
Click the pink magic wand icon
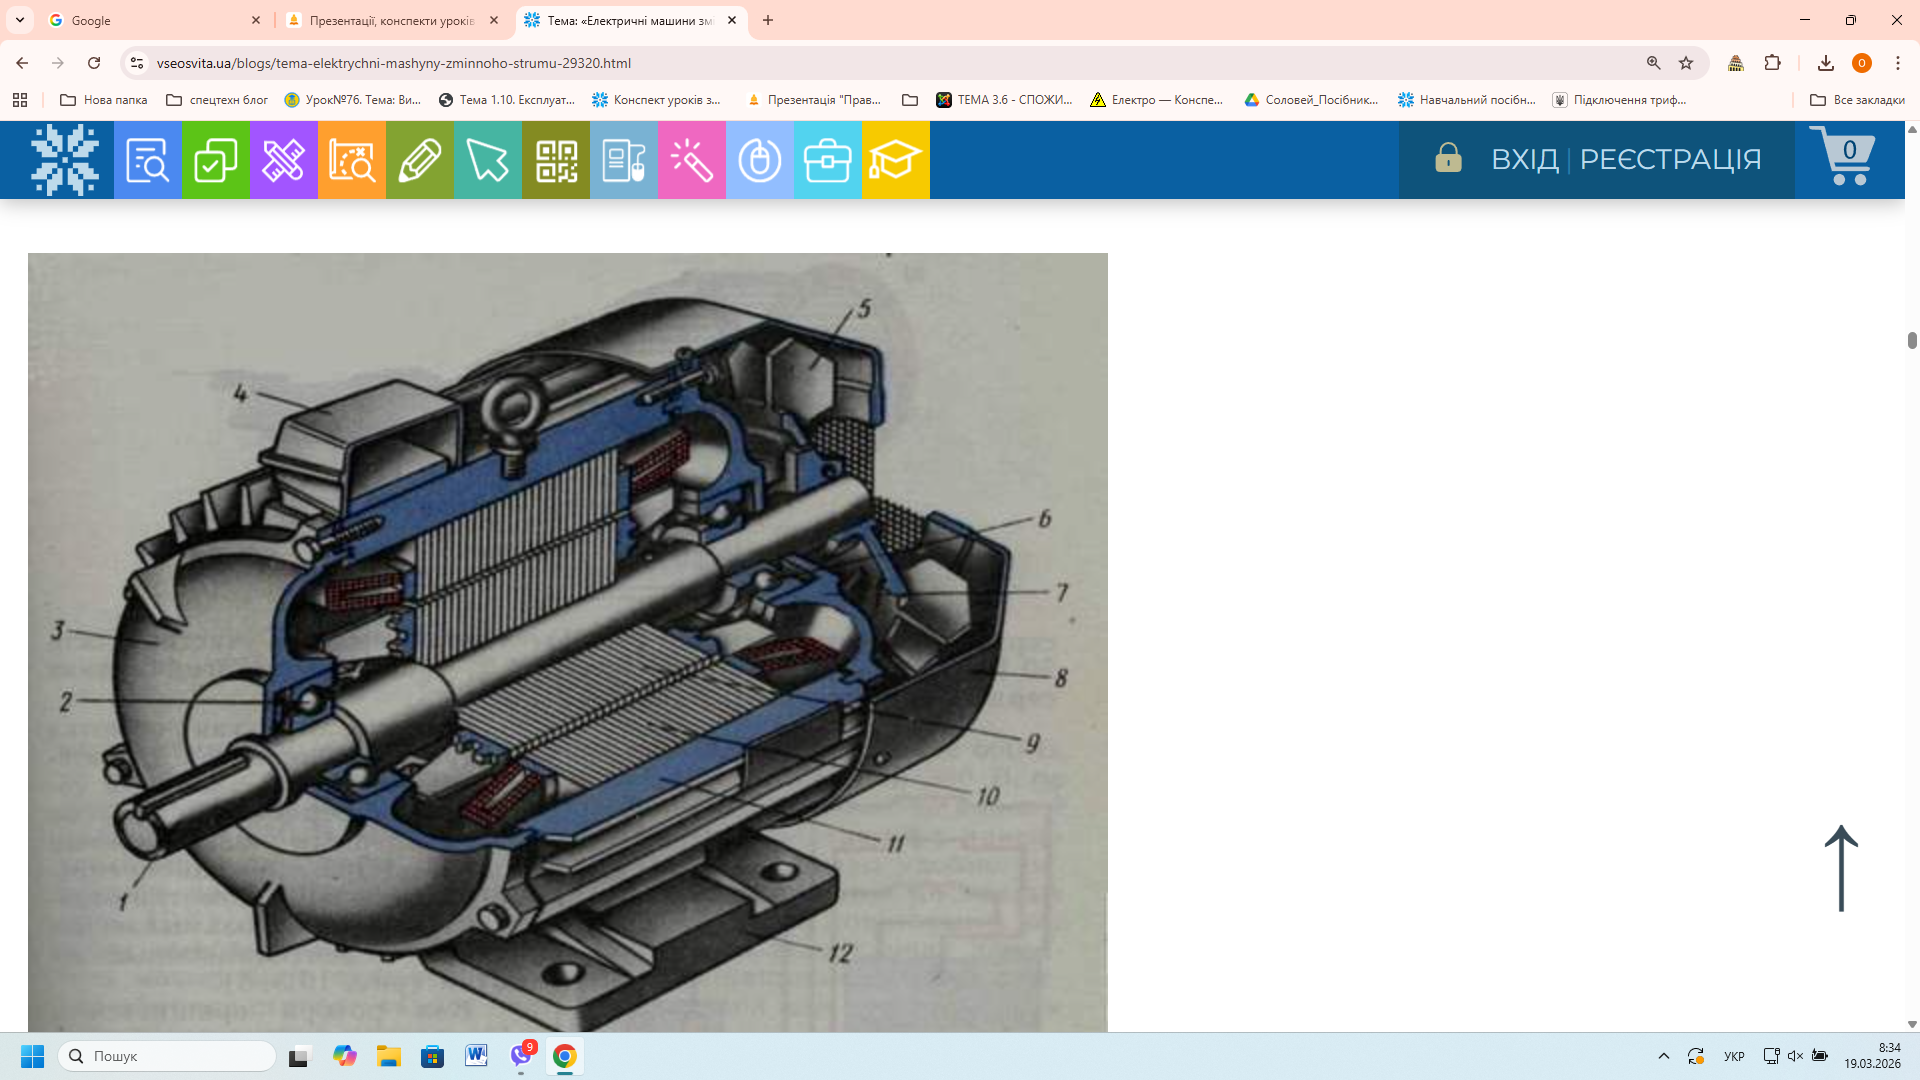[x=692, y=160]
